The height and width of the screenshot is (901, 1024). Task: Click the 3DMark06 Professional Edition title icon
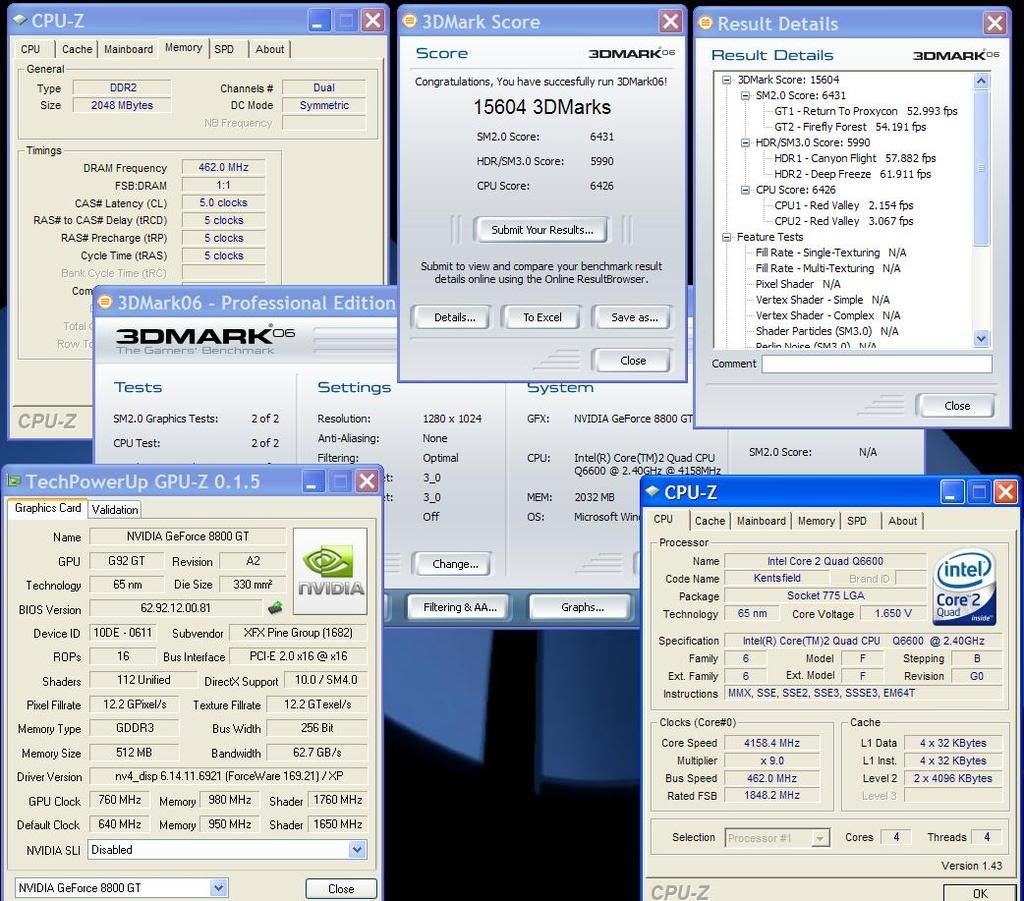pyautogui.click(x=104, y=302)
